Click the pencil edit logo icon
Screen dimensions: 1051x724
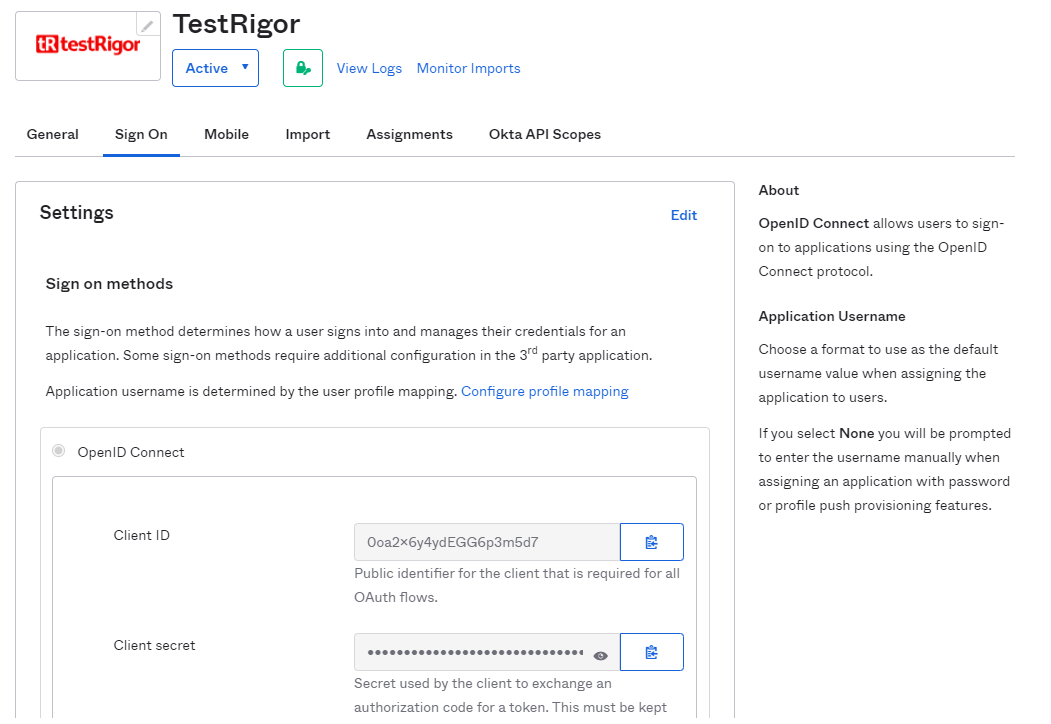coord(147,26)
